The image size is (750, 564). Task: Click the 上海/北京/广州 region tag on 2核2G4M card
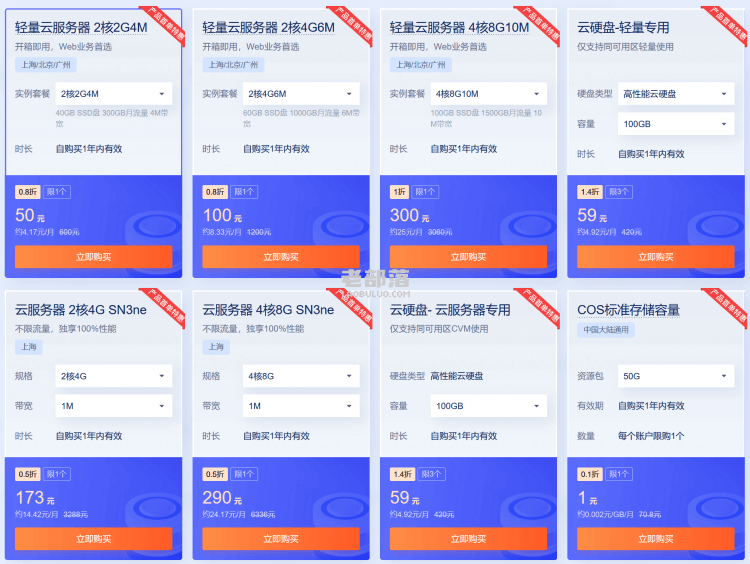(x=46, y=65)
